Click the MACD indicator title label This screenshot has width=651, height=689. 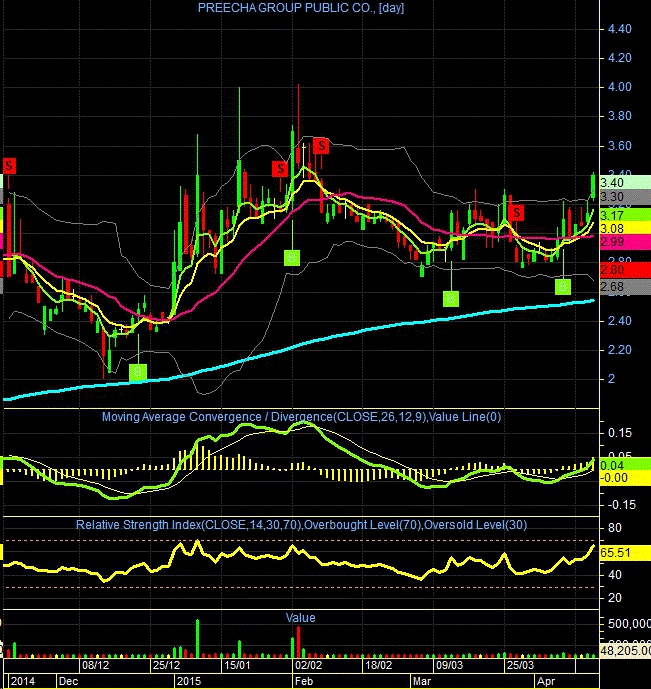coord(301,417)
